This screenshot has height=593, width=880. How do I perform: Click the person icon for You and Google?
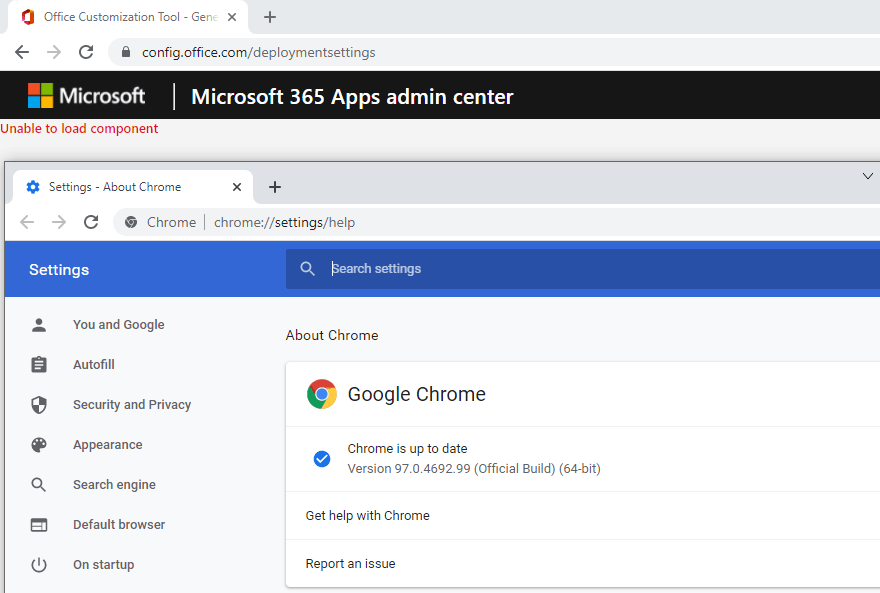[39, 325]
